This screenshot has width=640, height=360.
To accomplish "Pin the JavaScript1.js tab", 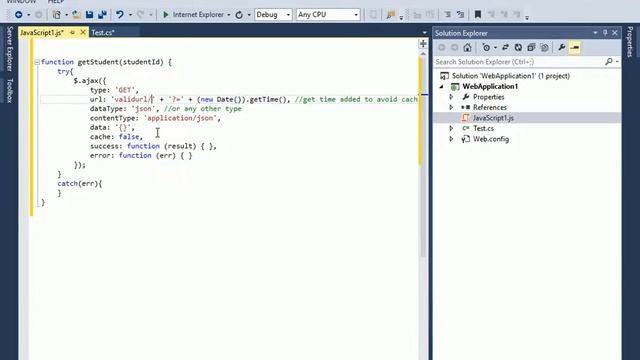I will tap(72, 32).
